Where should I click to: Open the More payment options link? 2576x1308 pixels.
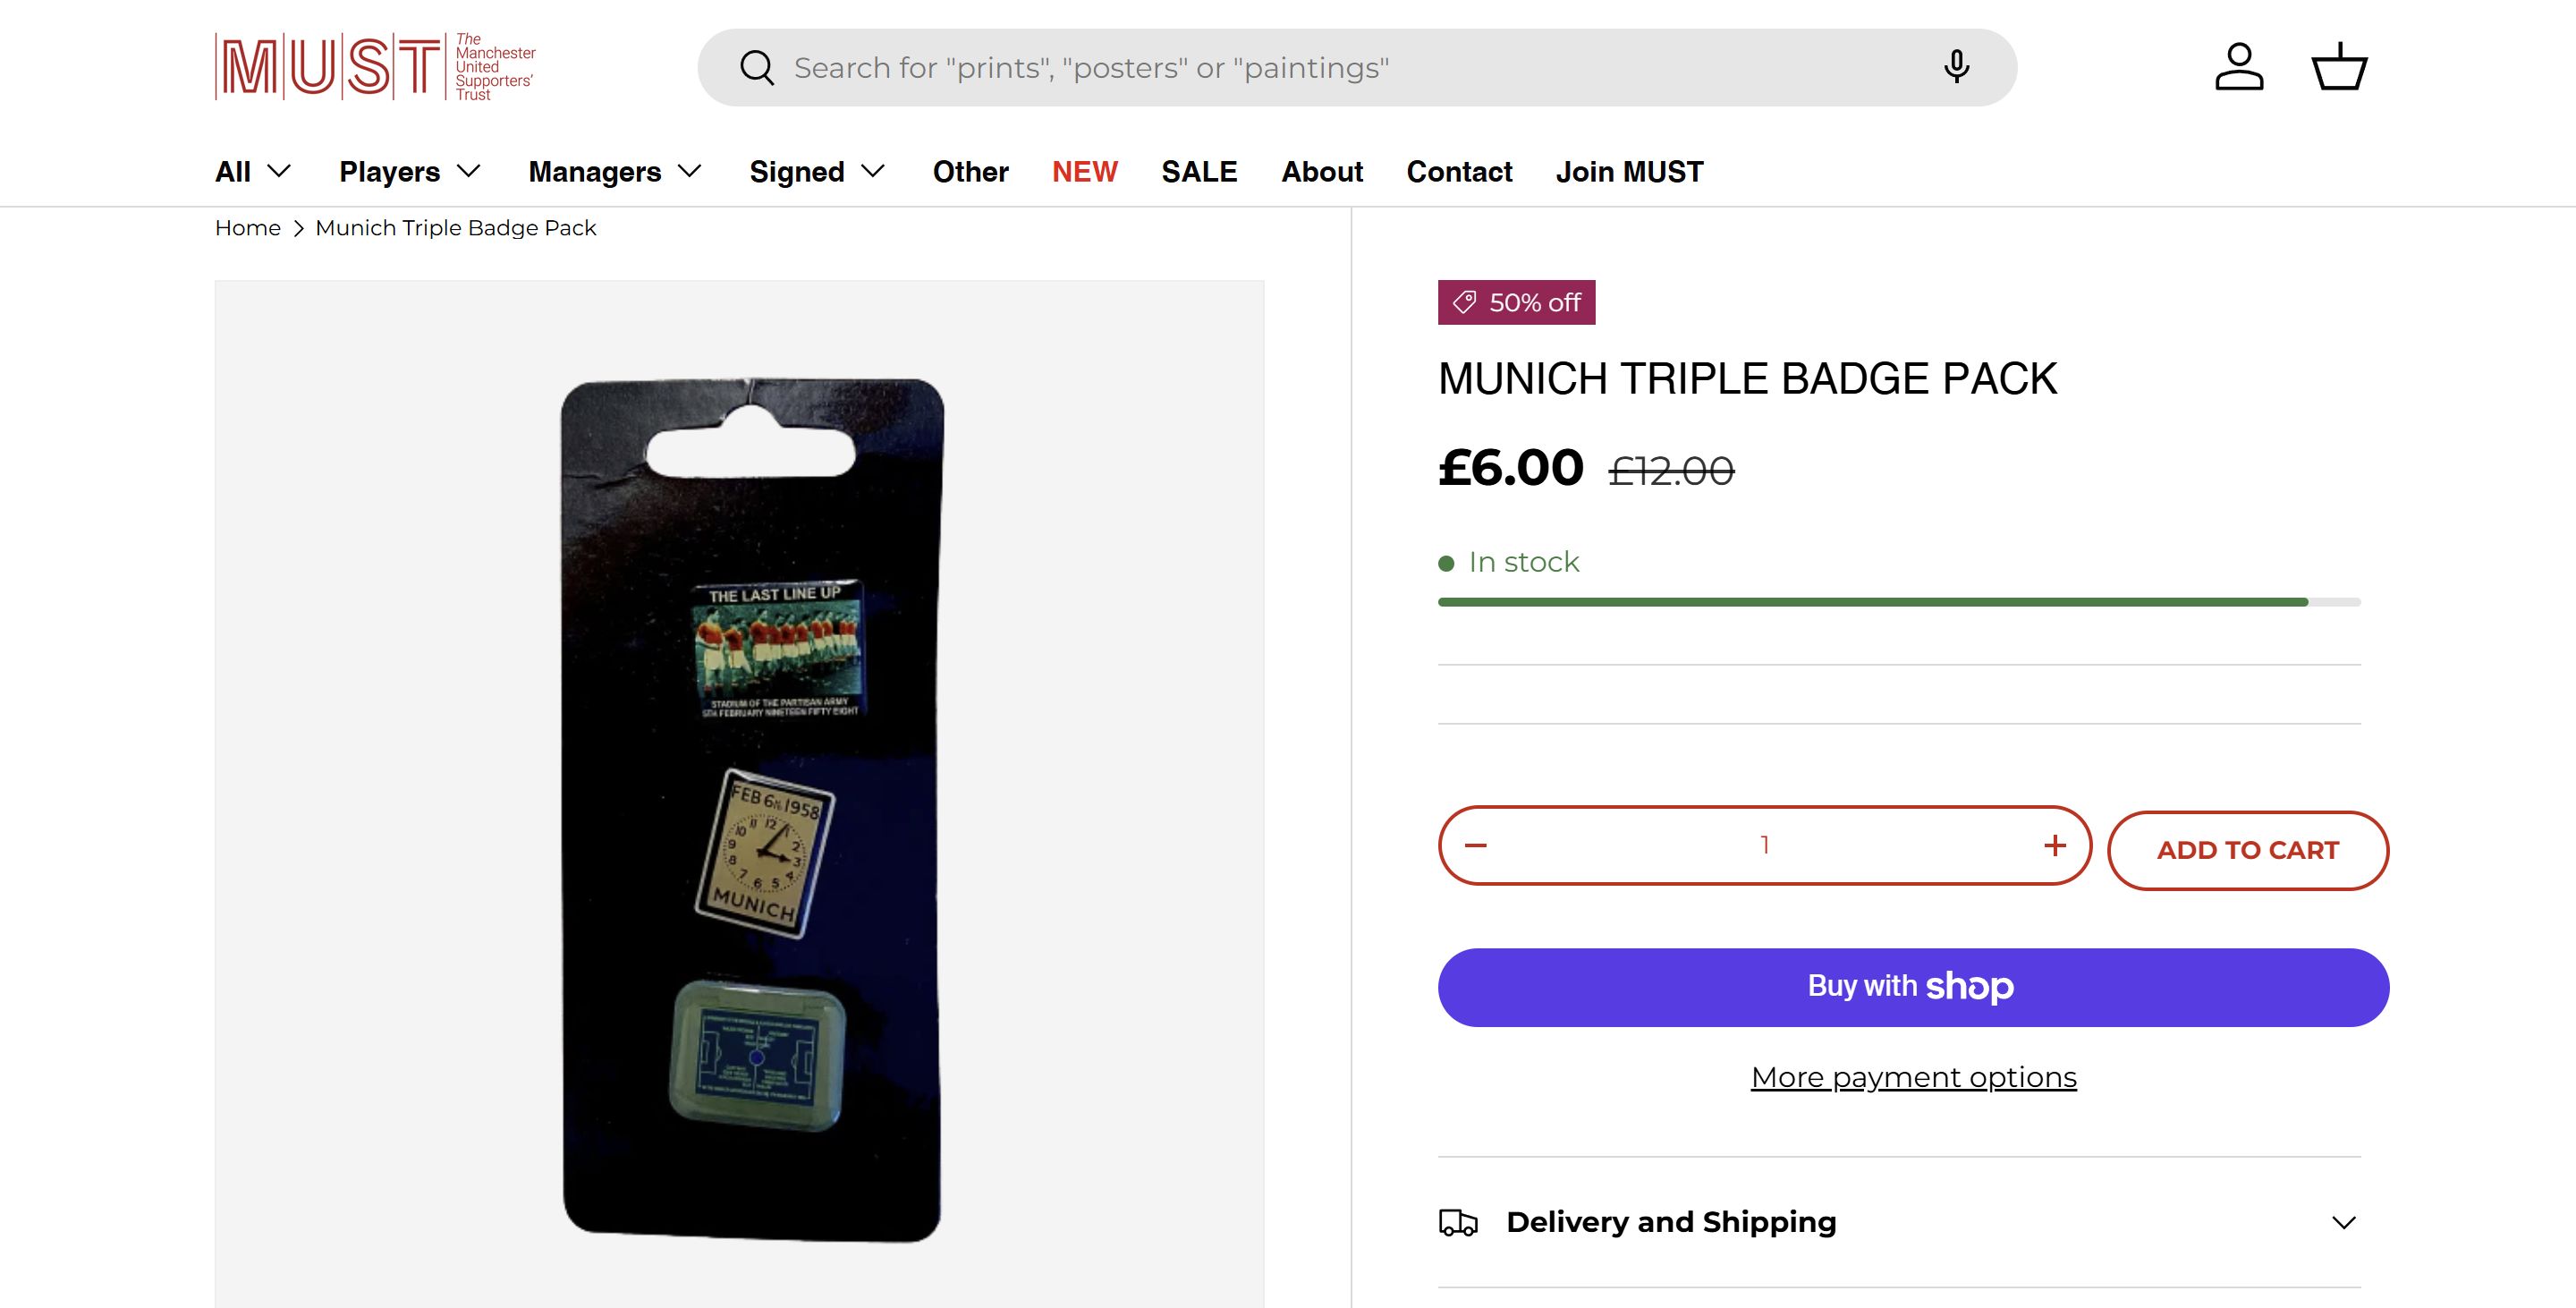[1913, 1077]
